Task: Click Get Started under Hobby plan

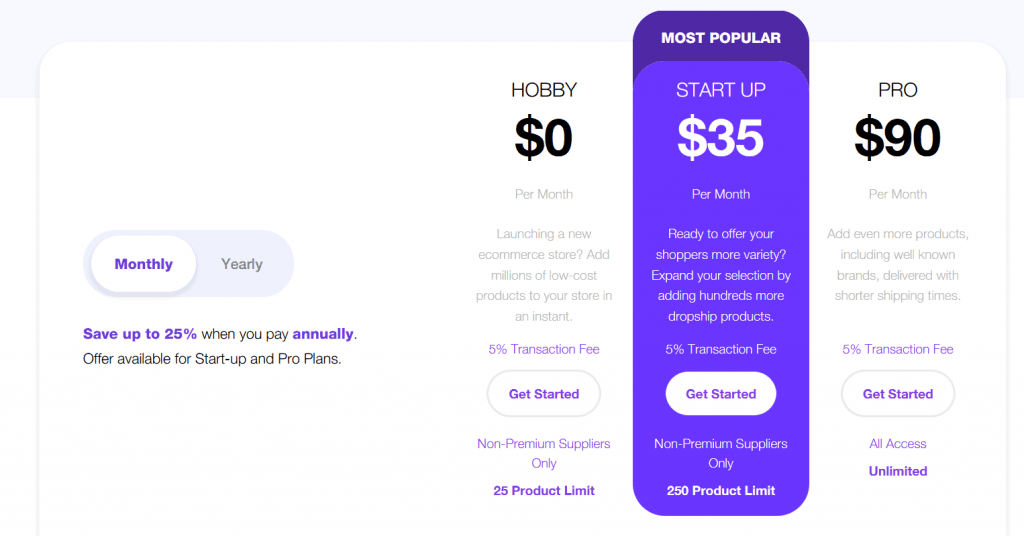Action: (x=543, y=394)
